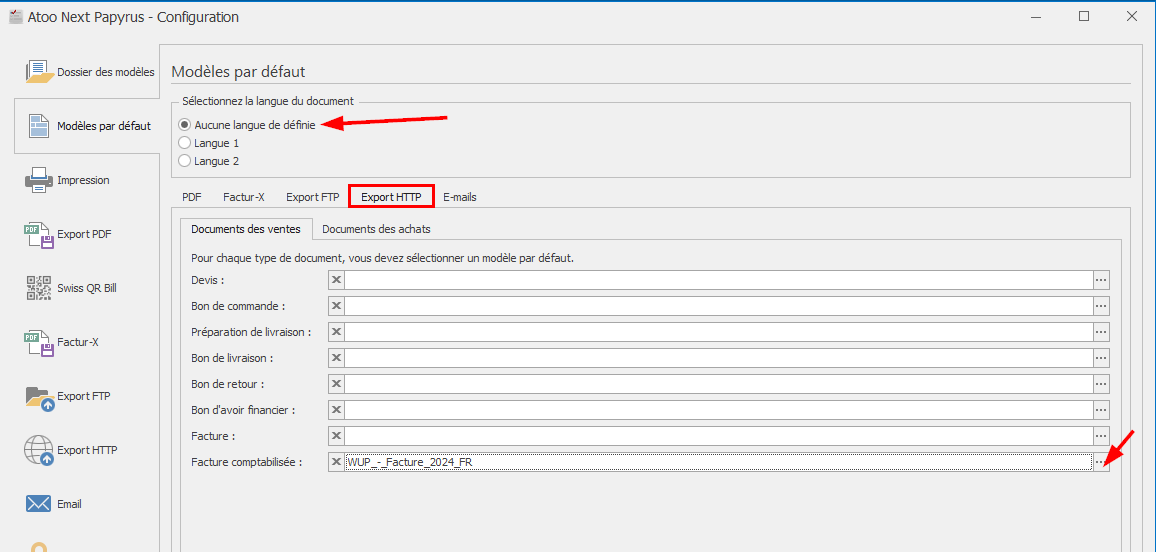Screen dimensions: 1156x552
Task: Switch to the Export HTTP tab
Action: pos(391,197)
